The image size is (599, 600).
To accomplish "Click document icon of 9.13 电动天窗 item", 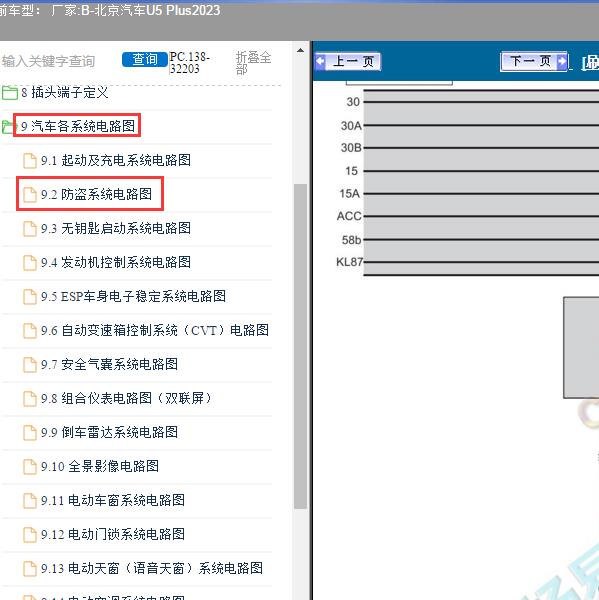I will pyautogui.click(x=30, y=569).
